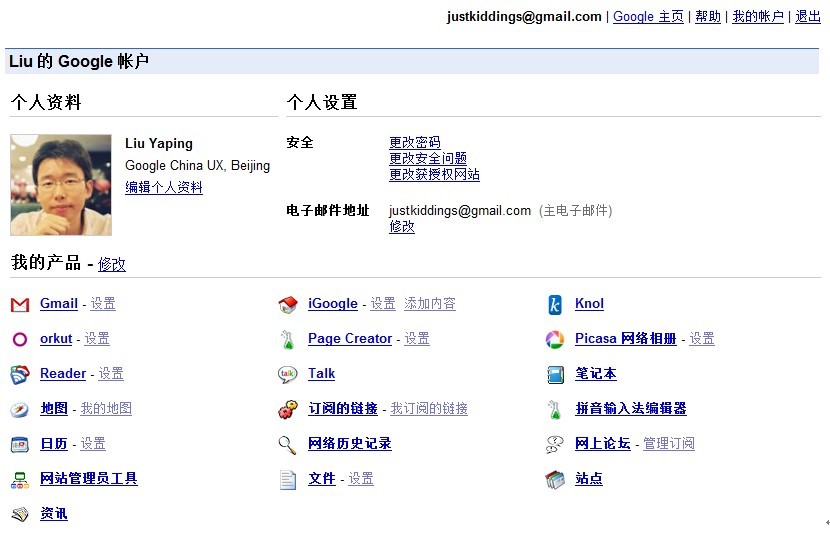This screenshot has width=830, height=535.
Task: Open iGoogle 设置 settings link
Action: pyautogui.click(x=383, y=303)
